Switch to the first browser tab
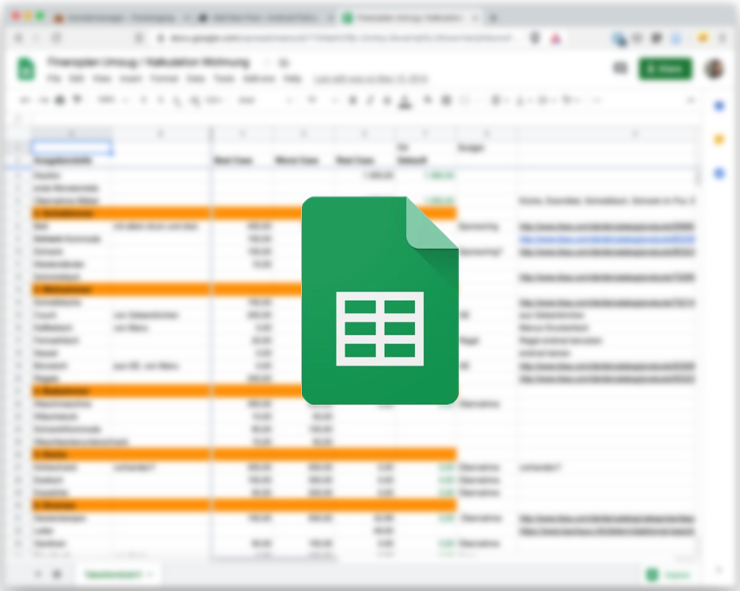This screenshot has width=740, height=591. click(122, 18)
